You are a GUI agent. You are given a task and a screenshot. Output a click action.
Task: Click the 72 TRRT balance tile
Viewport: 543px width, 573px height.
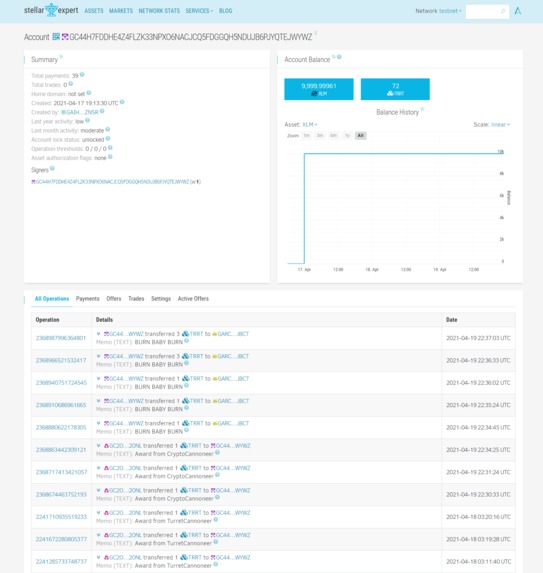pyautogui.click(x=395, y=89)
